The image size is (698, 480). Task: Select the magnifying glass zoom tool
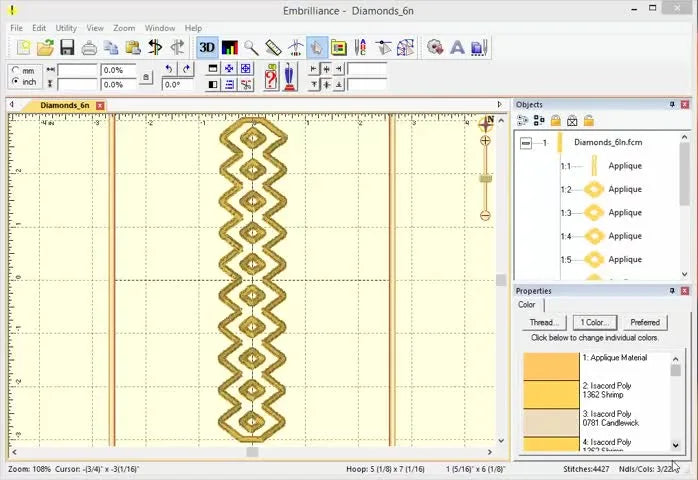(x=251, y=47)
